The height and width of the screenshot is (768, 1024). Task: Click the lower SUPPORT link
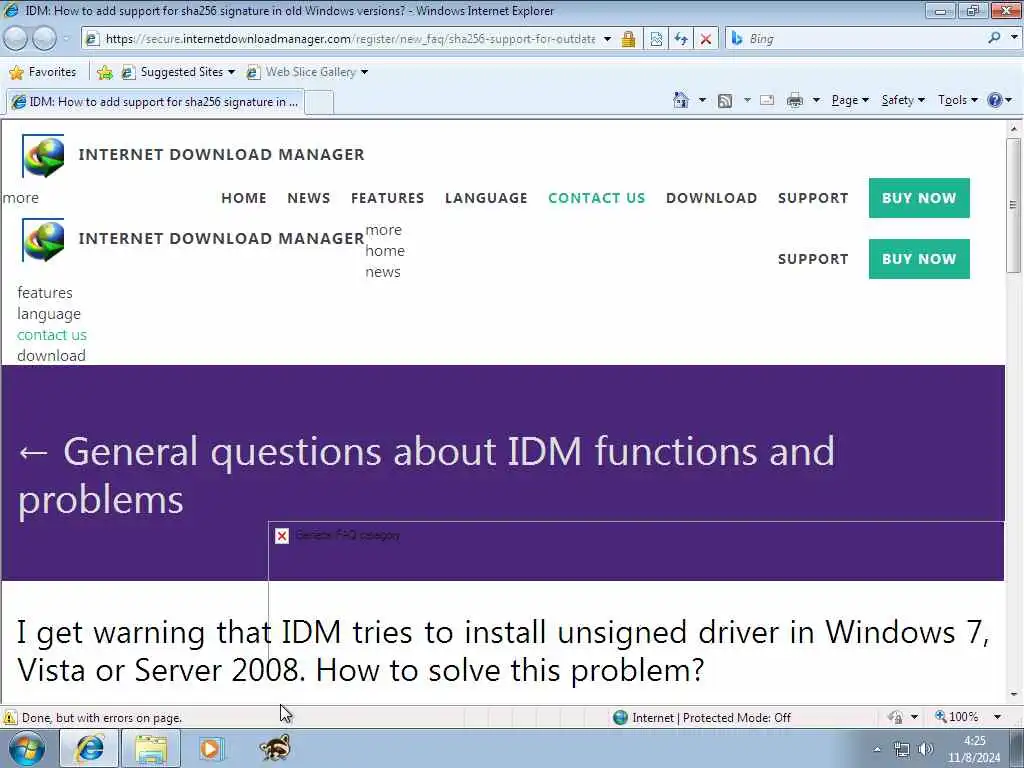(x=813, y=259)
